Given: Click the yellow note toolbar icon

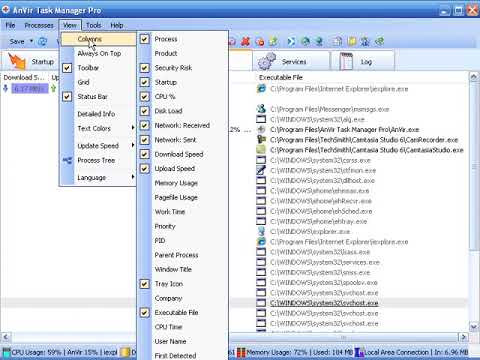Looking at the screenshot, I should [x=352, y=42].
